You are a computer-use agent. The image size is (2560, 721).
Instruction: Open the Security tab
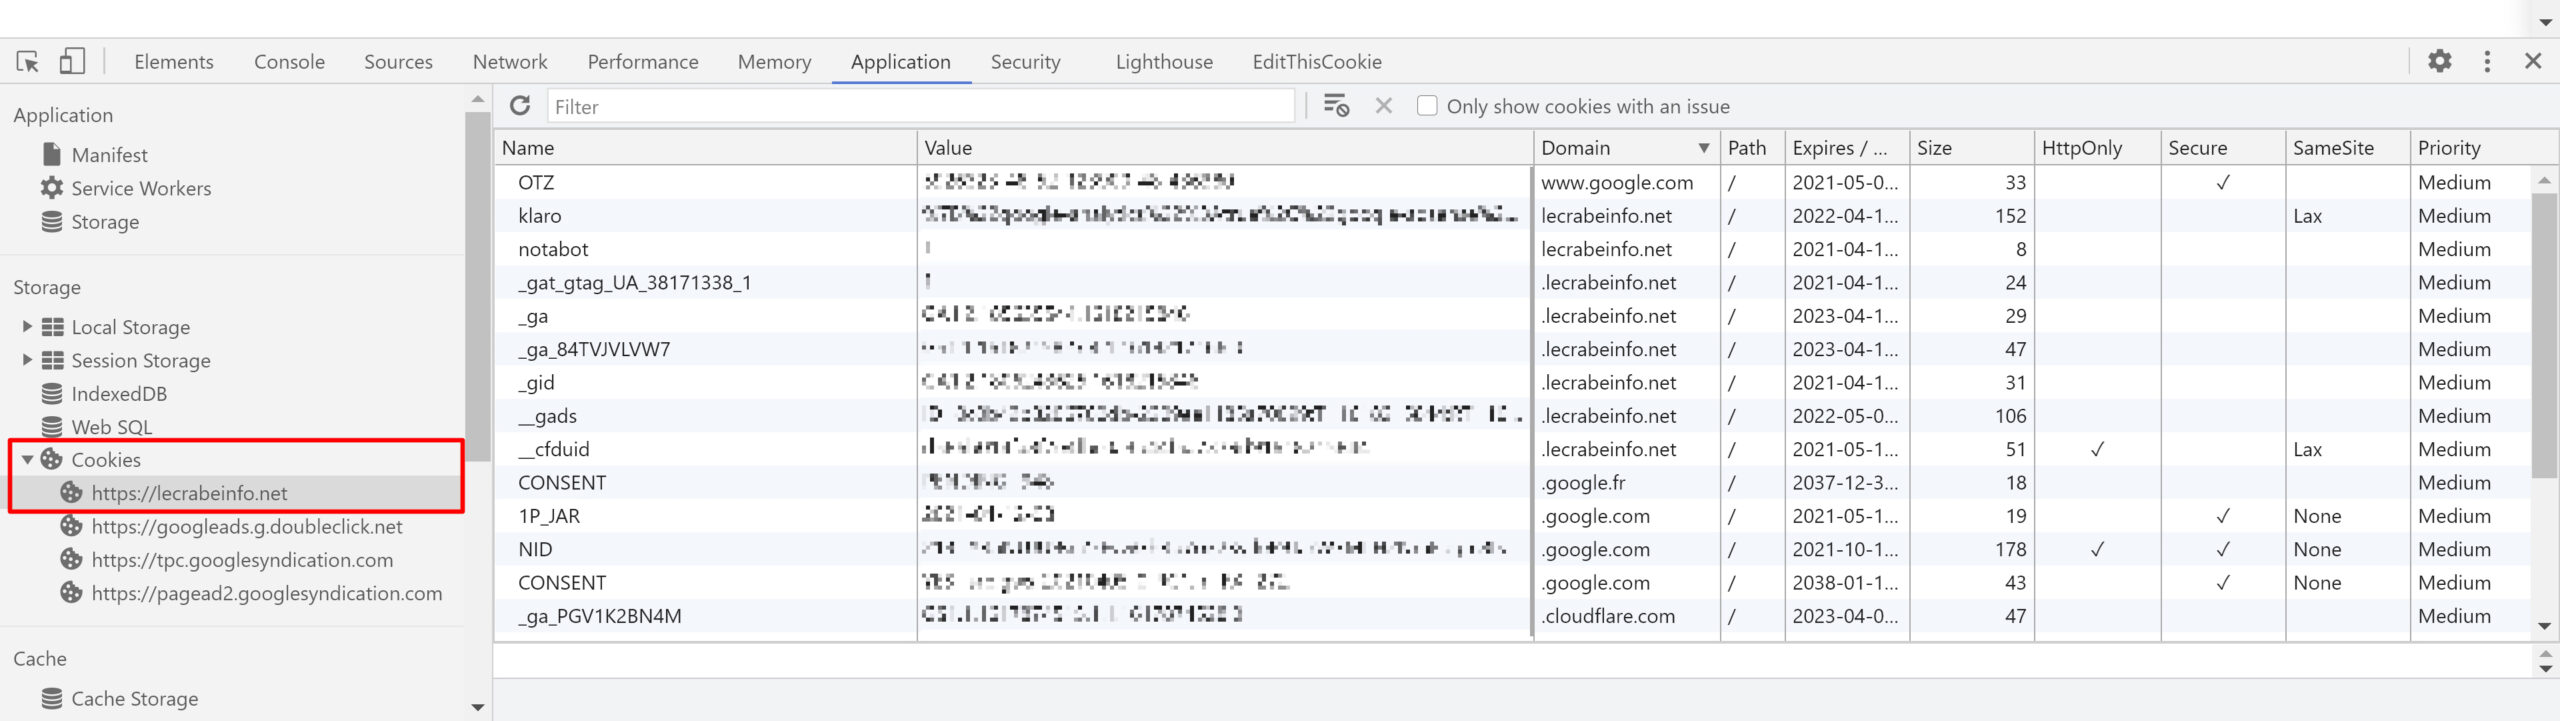pyautogui.click(x=1025, y=62)
